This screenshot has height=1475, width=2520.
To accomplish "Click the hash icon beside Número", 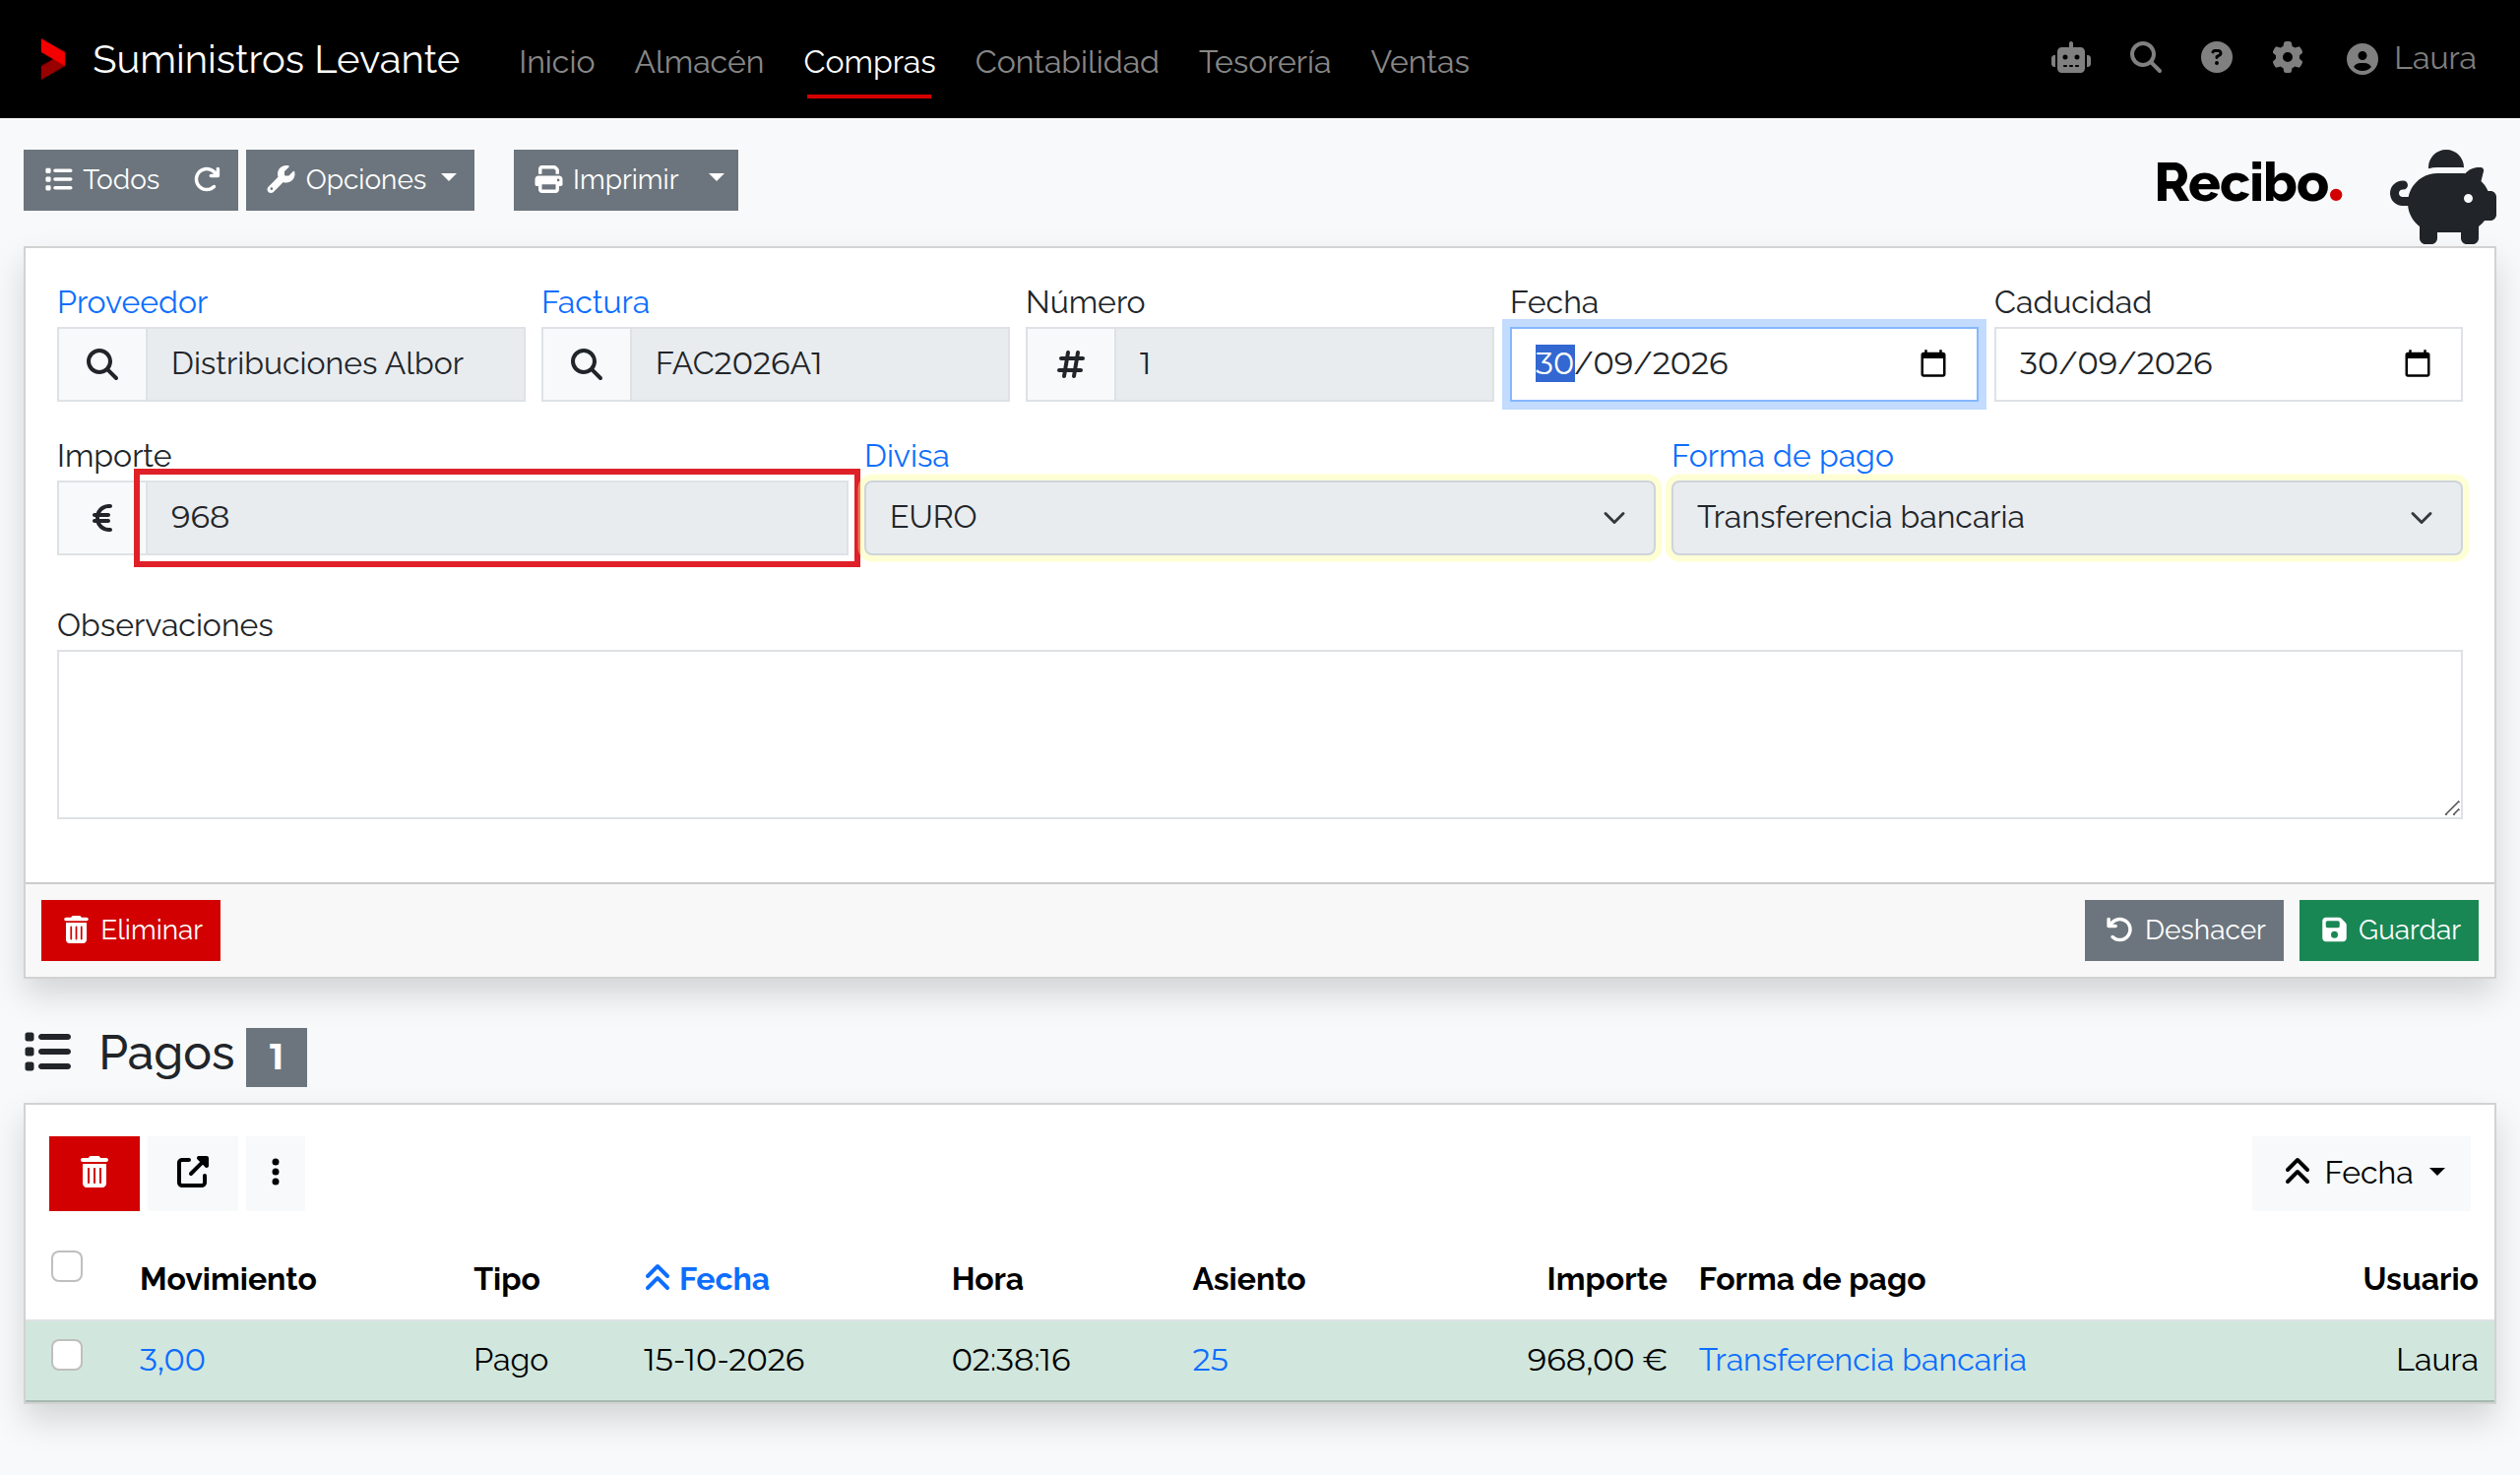I will [x=1070, y=364].
